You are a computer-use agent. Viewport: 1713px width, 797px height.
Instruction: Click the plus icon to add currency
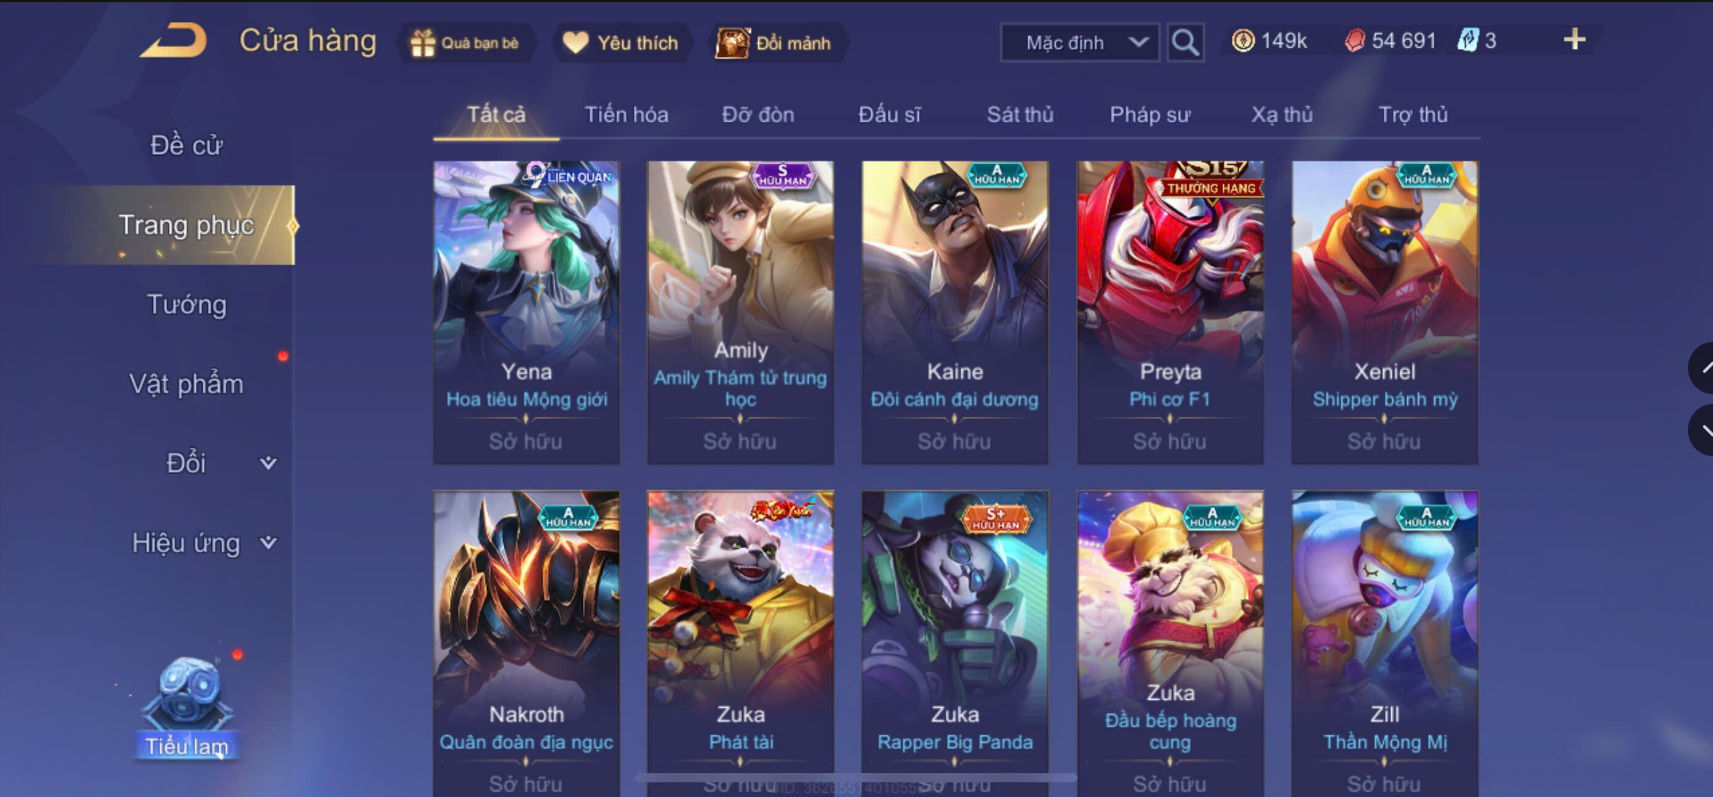[1574, 40]
